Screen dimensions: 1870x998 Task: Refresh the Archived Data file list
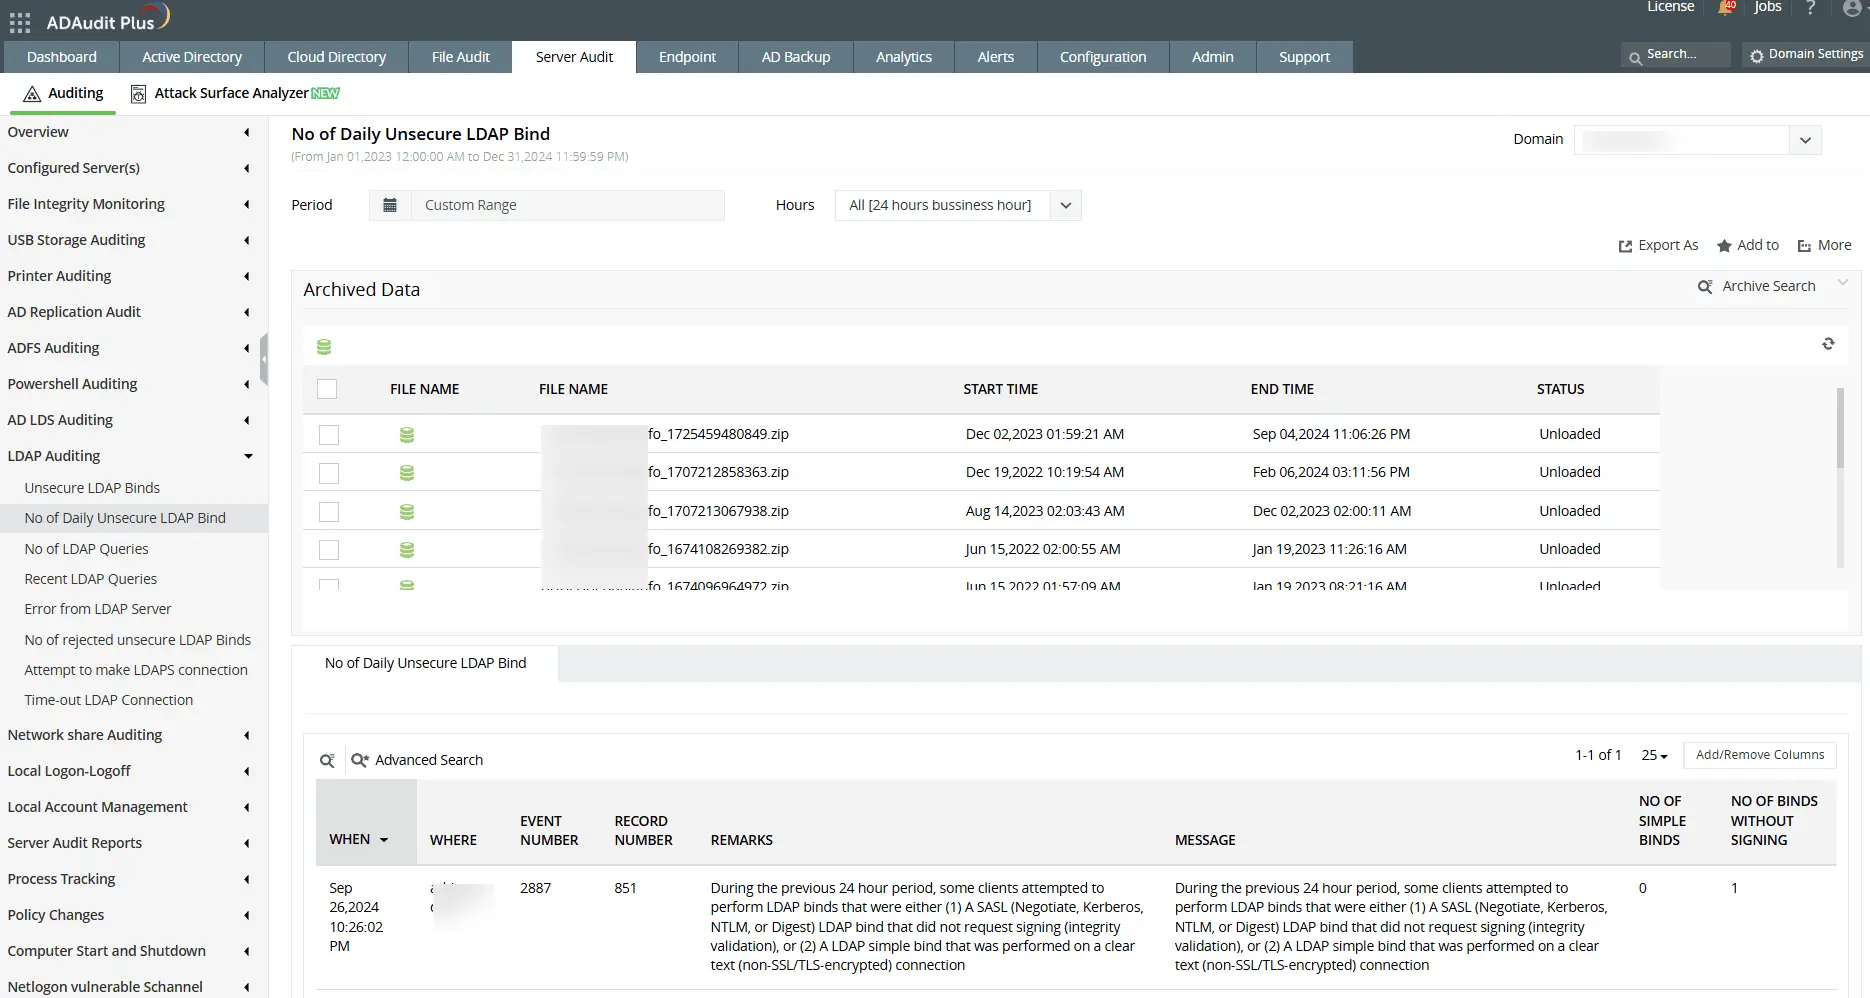1829,344
